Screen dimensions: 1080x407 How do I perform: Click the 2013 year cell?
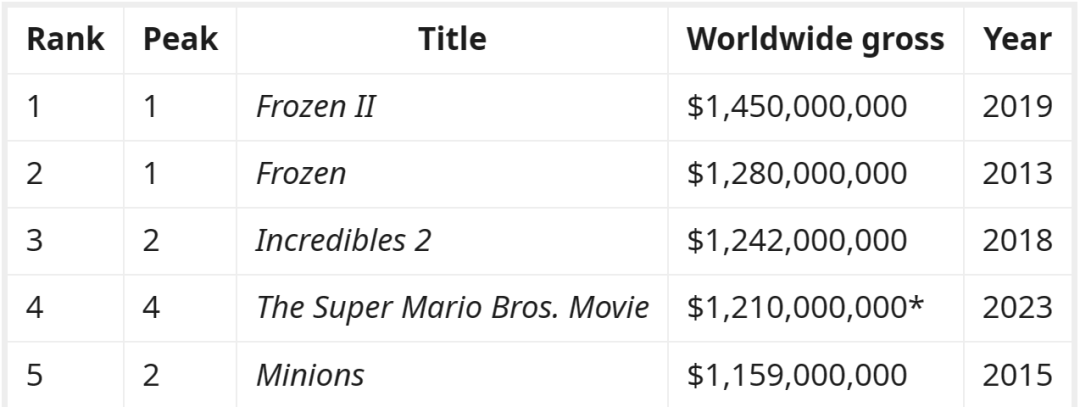coord(1017,174)
